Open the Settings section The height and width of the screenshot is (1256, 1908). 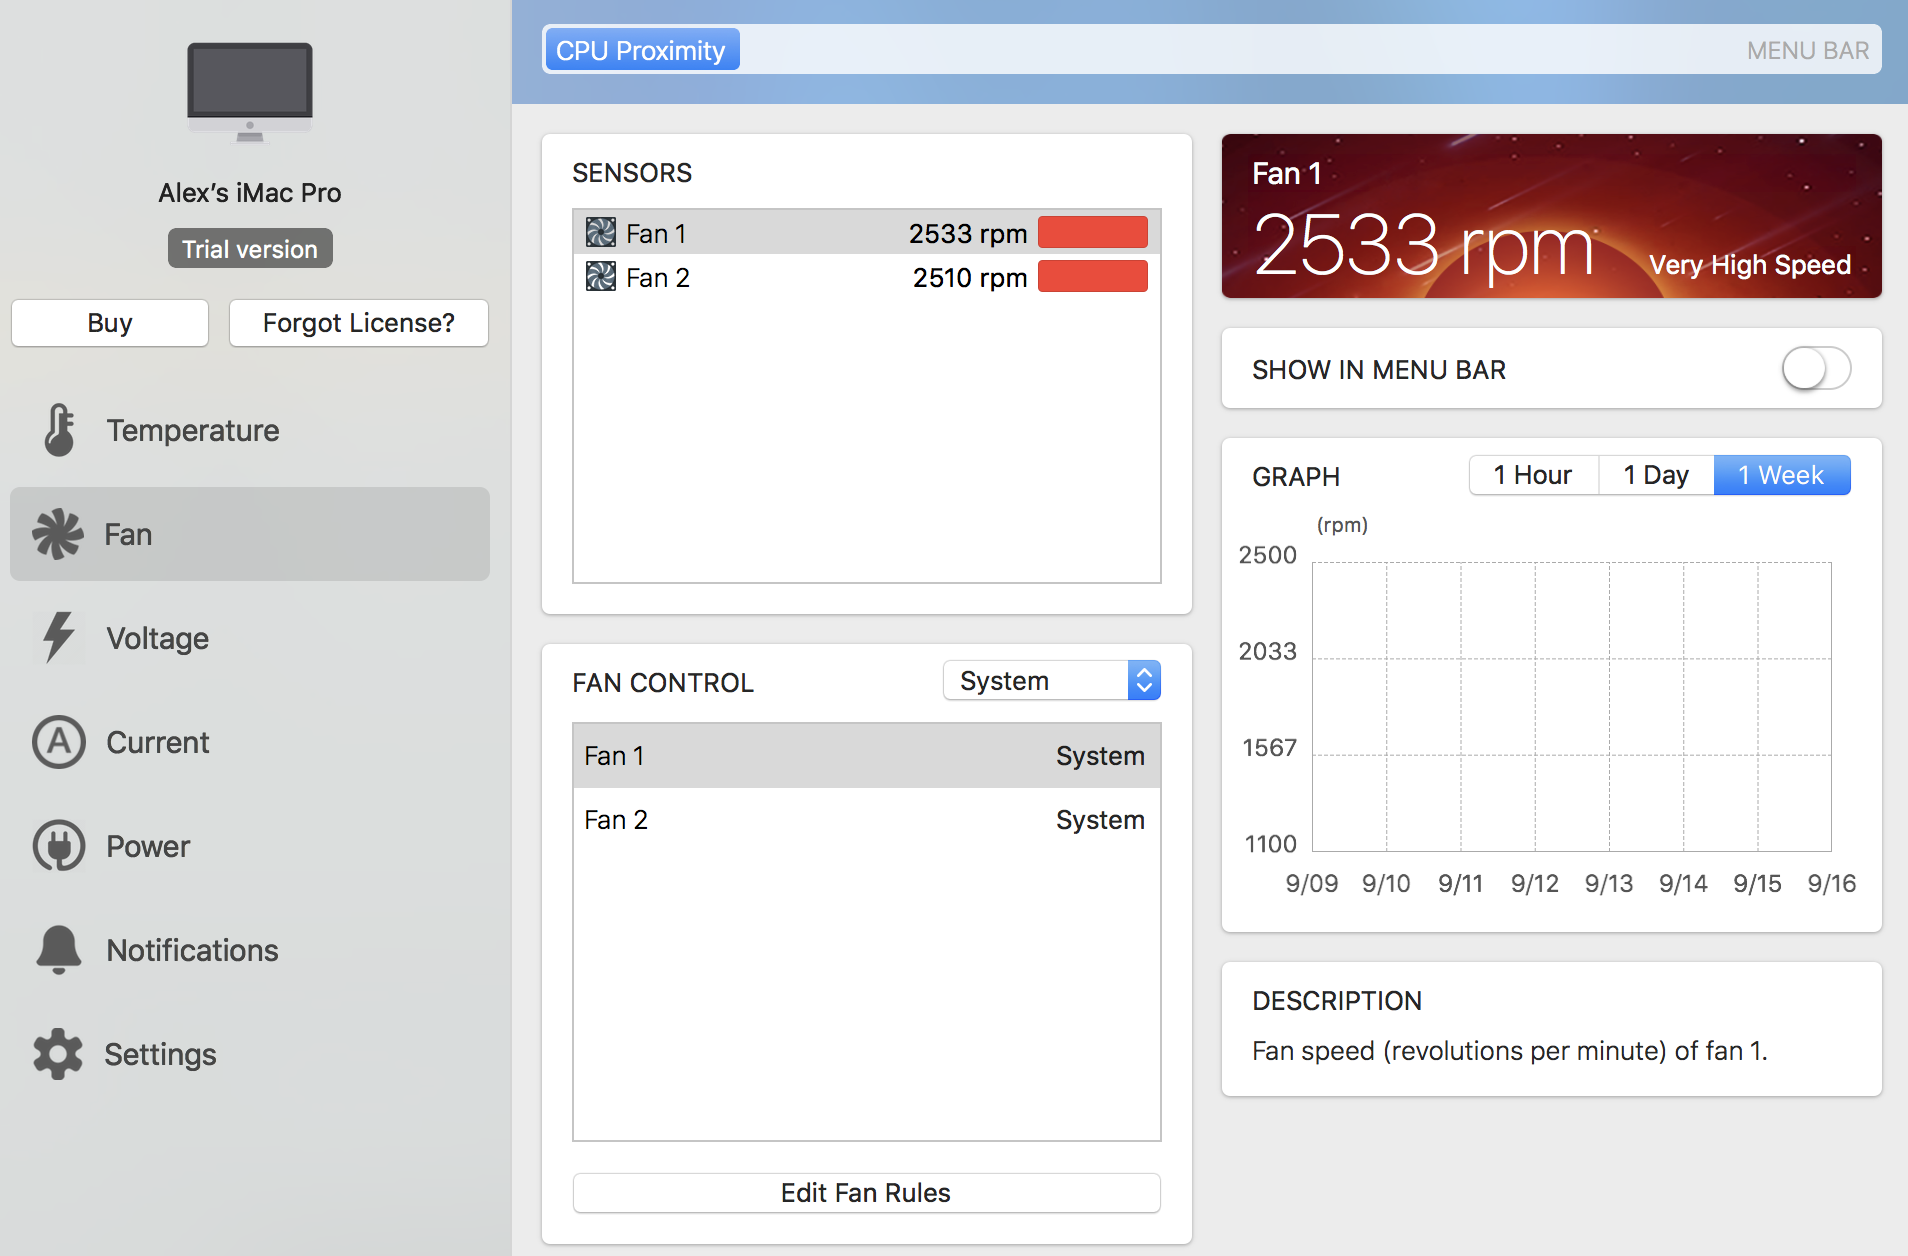(250, 1054)
